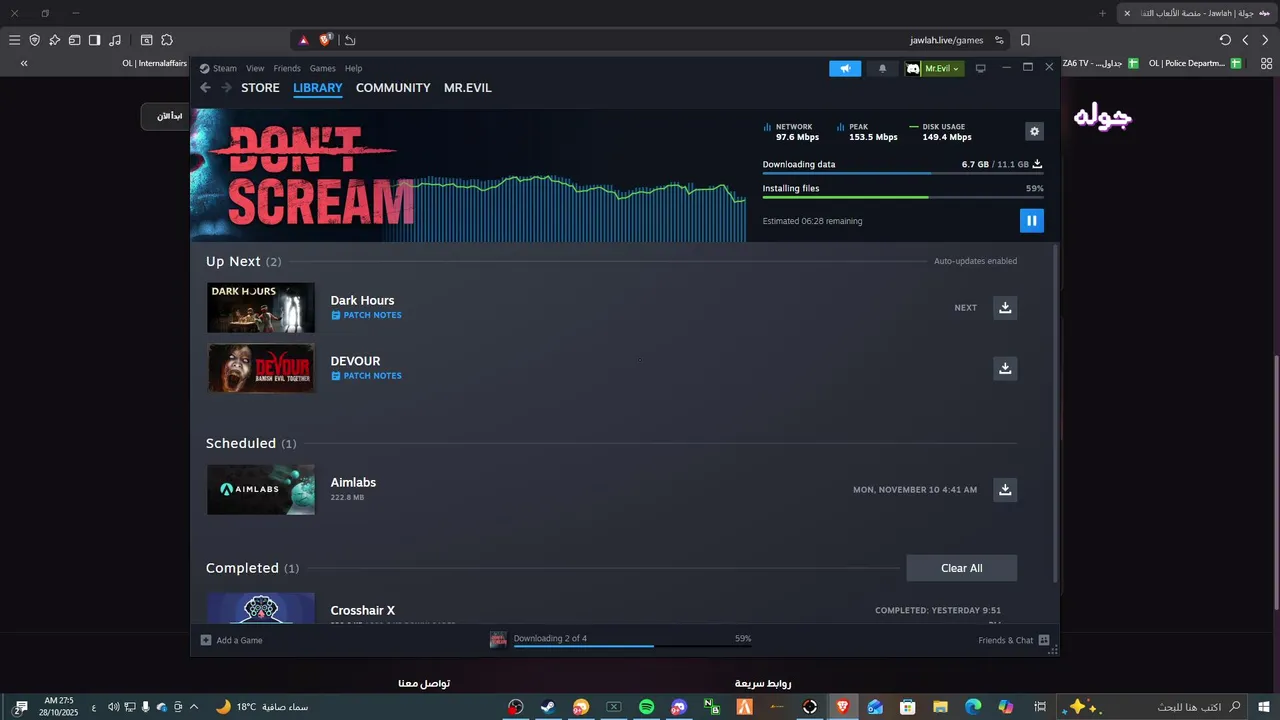1280x720 pixels.
Task: Toggle the microphone tray icon
Action: (146, 707)
